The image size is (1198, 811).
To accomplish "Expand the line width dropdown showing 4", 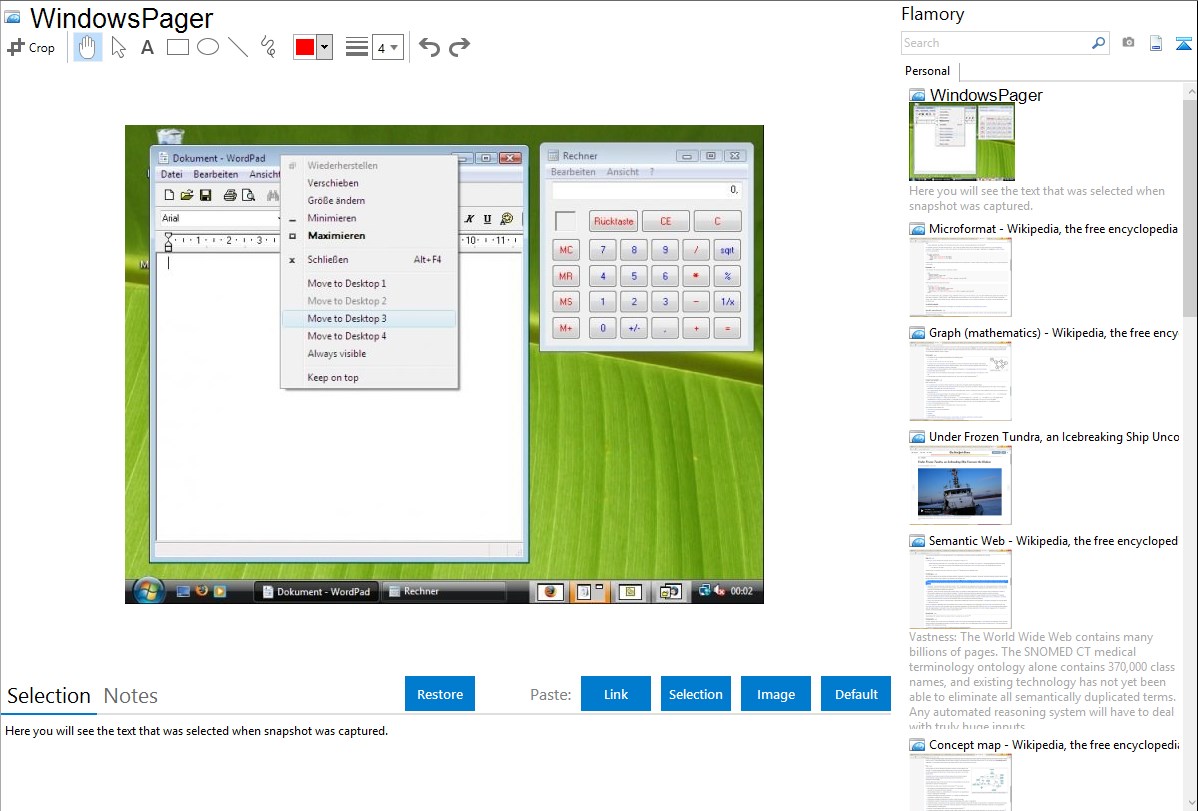I will (388, 47).
